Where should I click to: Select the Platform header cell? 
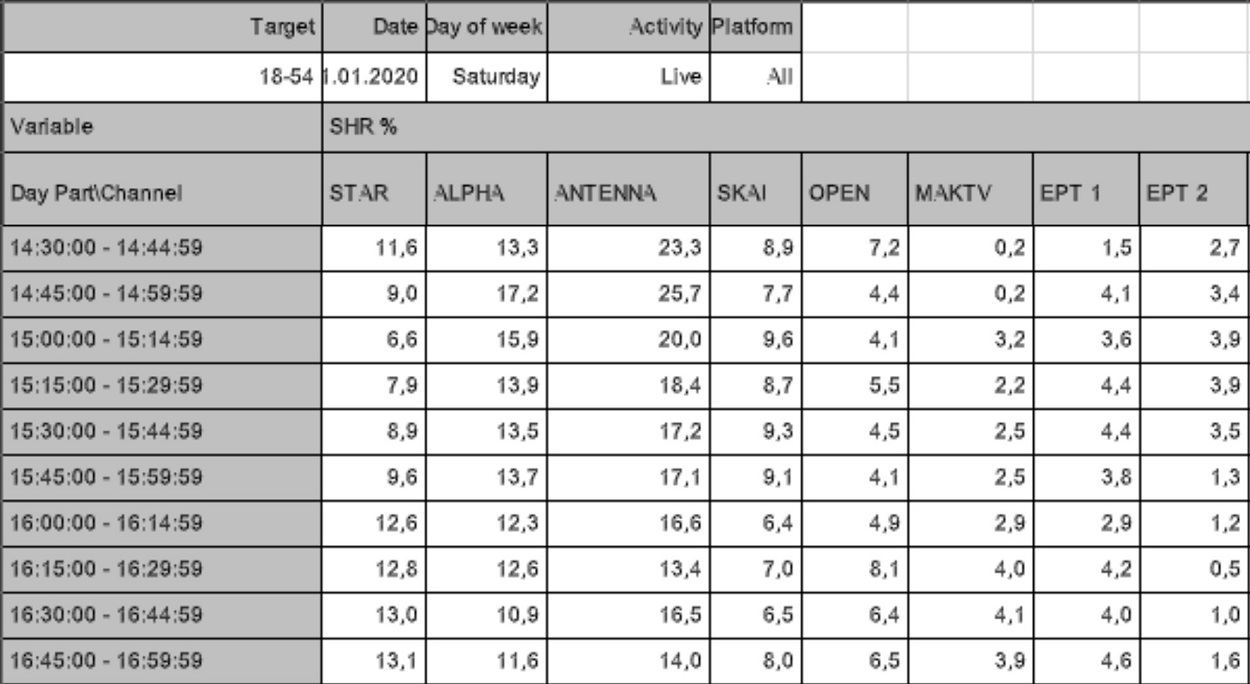point(754,22)
